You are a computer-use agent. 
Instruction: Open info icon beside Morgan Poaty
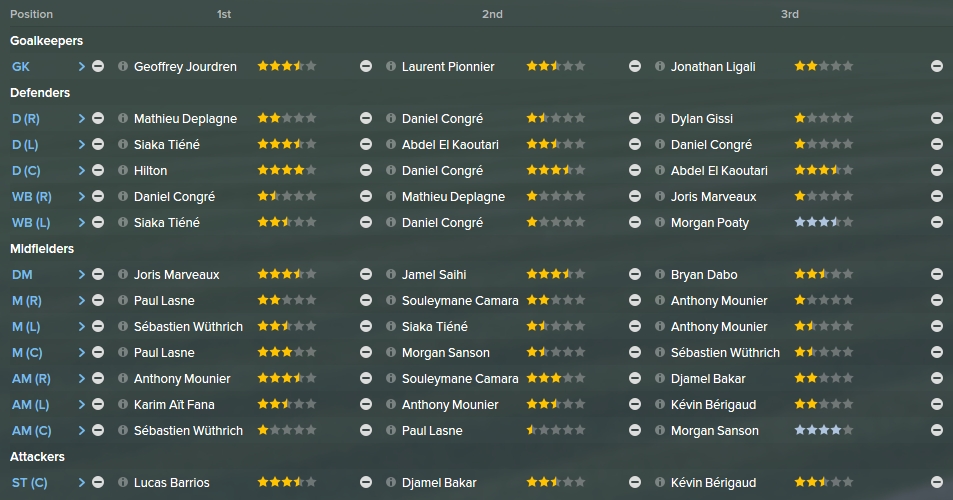click(659, 222)
